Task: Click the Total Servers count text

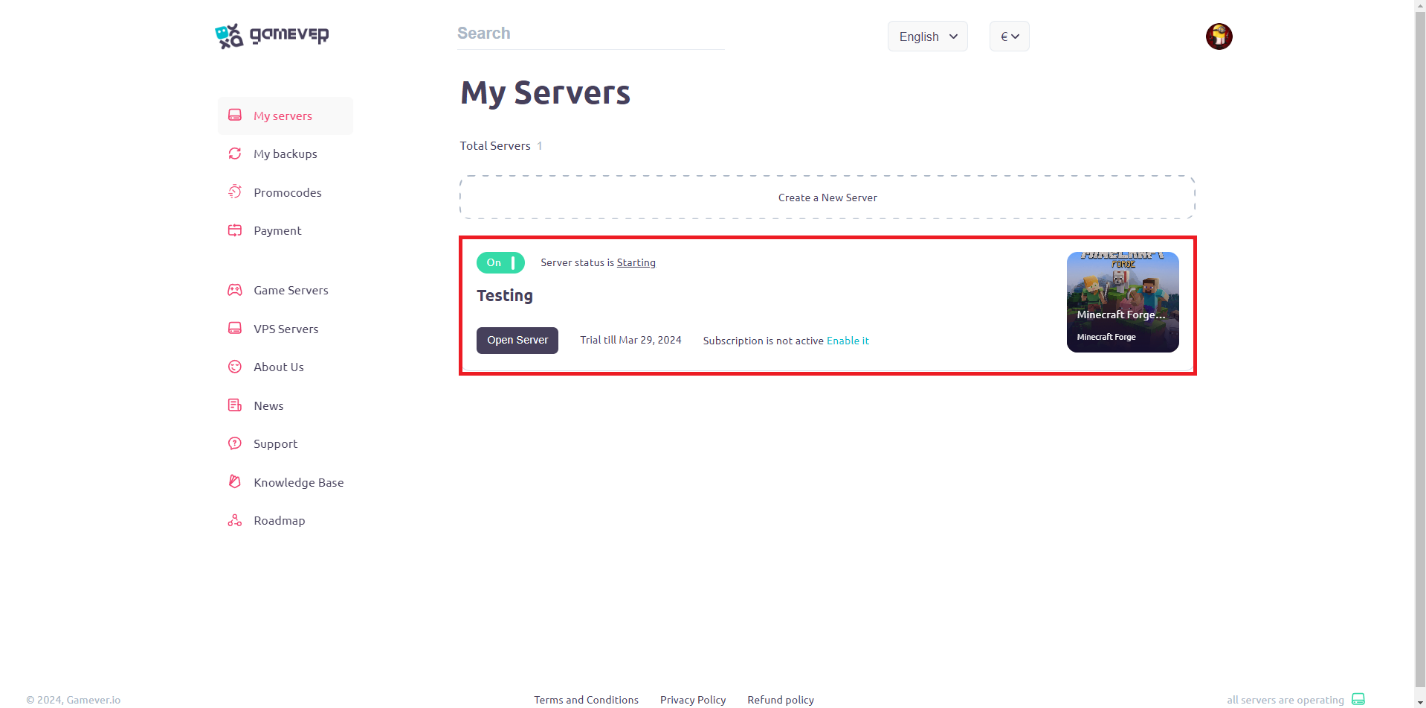Action: coord(501,146)
